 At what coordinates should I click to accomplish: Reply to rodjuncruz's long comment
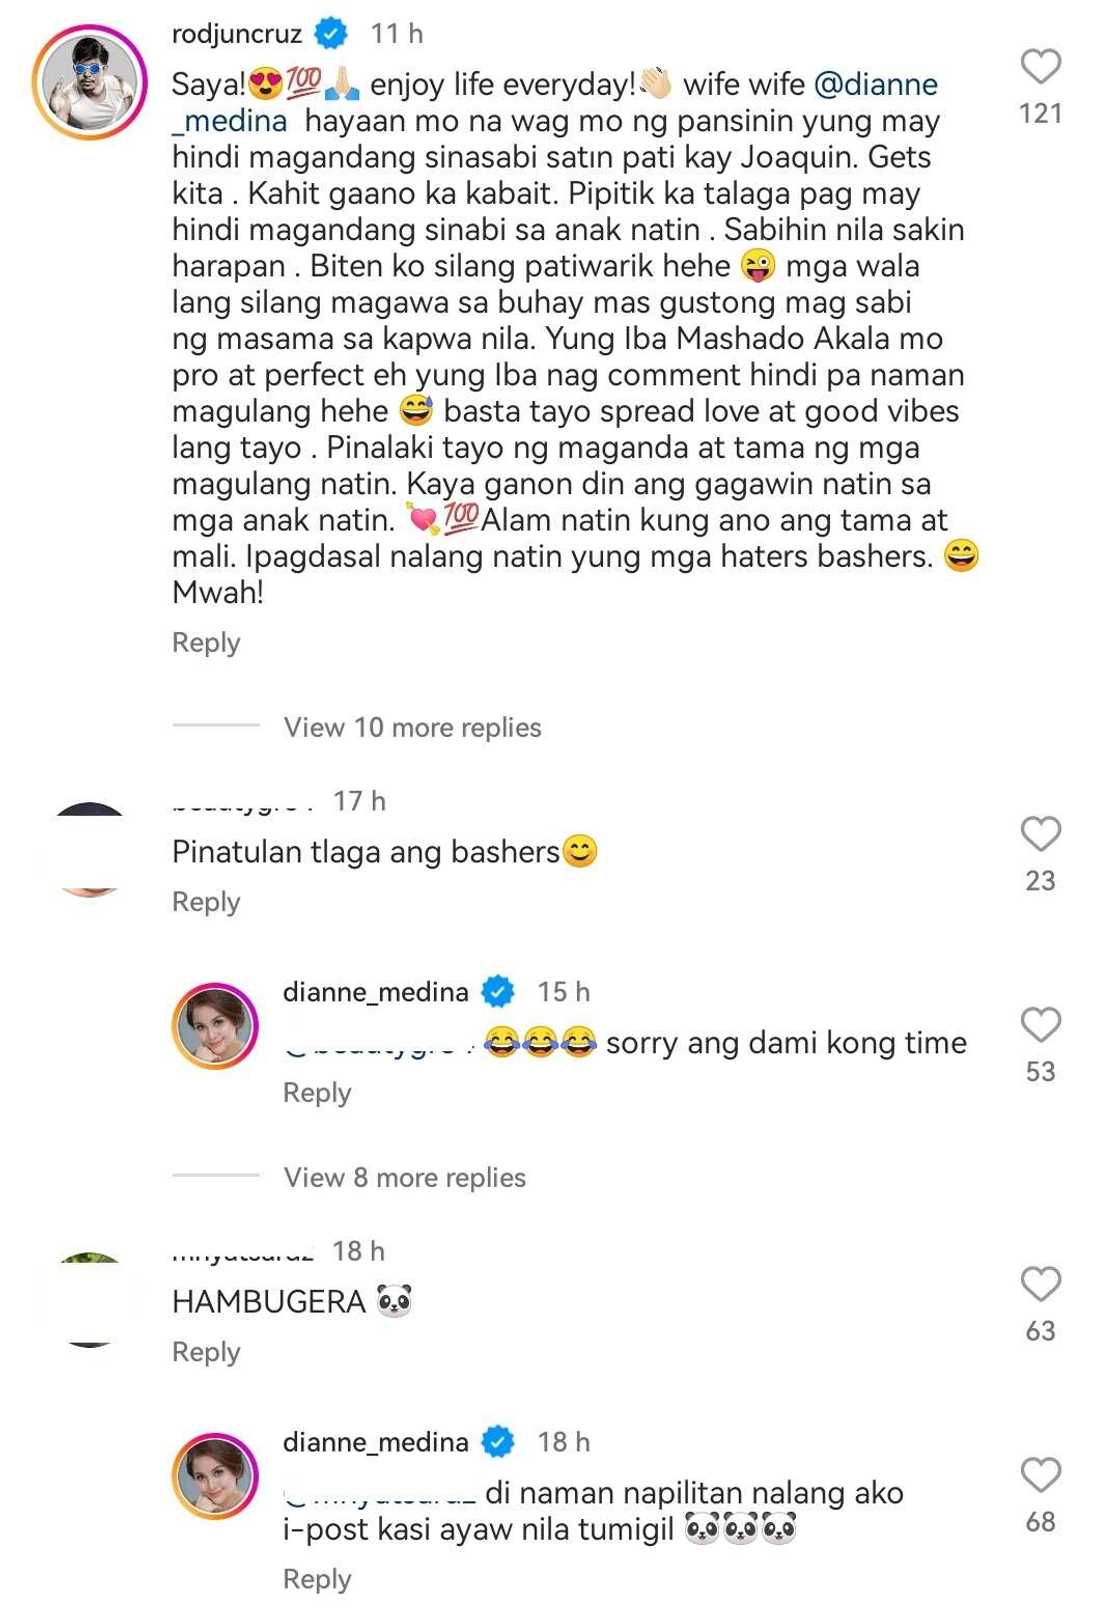pos(206,642)
